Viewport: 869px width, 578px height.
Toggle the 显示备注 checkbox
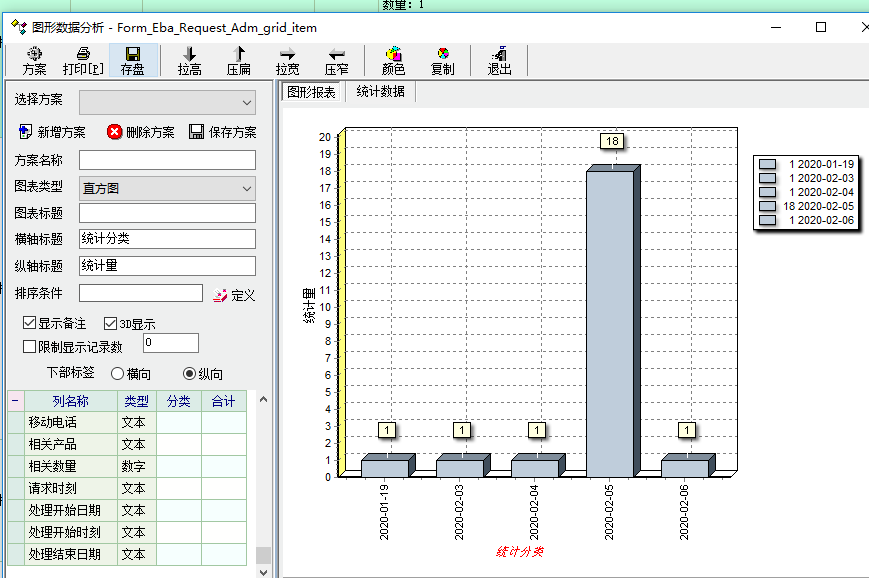point(30,324)
